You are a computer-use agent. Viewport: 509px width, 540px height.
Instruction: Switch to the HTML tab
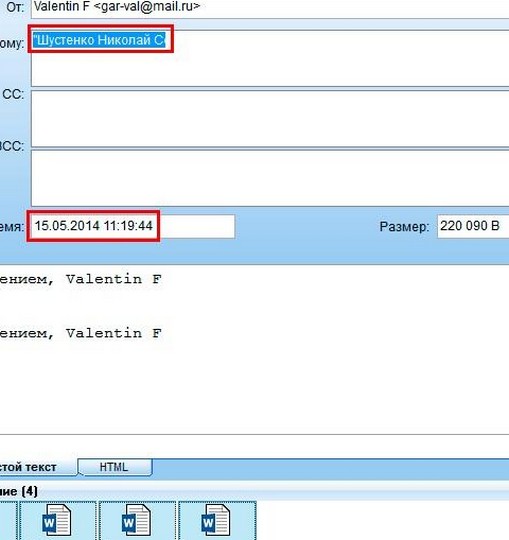pyautogui.click(x=114, y=467)
